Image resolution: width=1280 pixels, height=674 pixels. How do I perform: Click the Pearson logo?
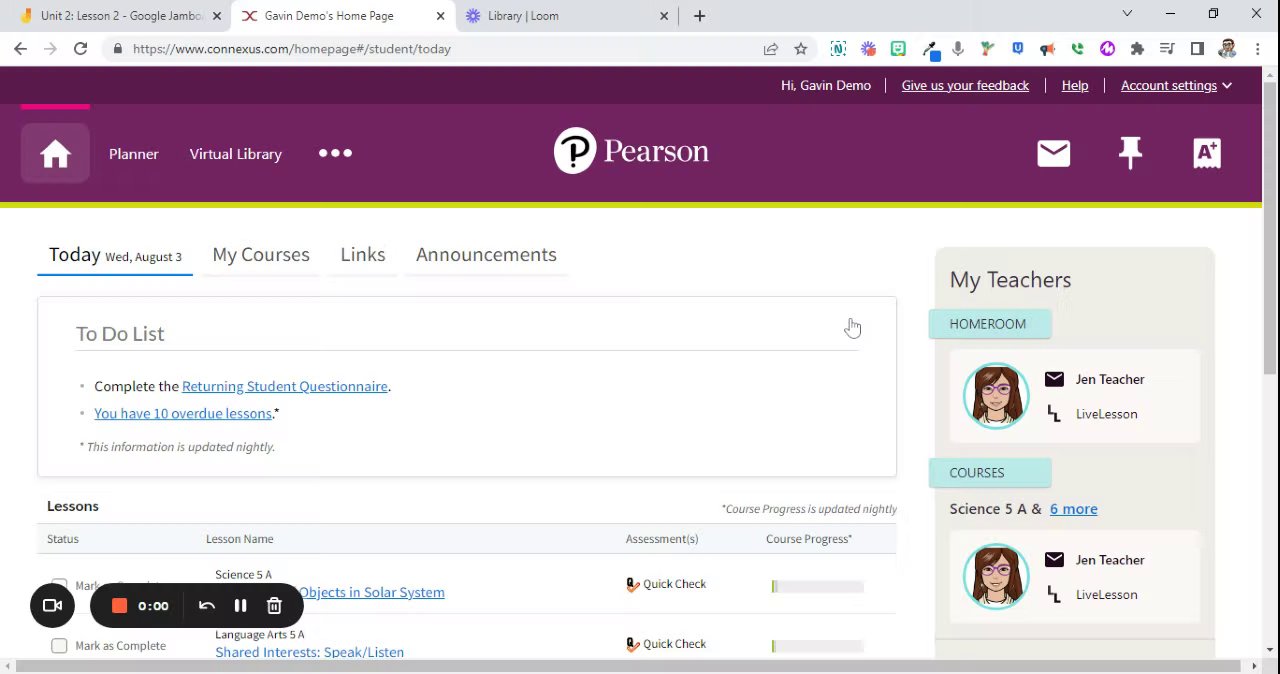pyautogui.click(x=631, y=151)
